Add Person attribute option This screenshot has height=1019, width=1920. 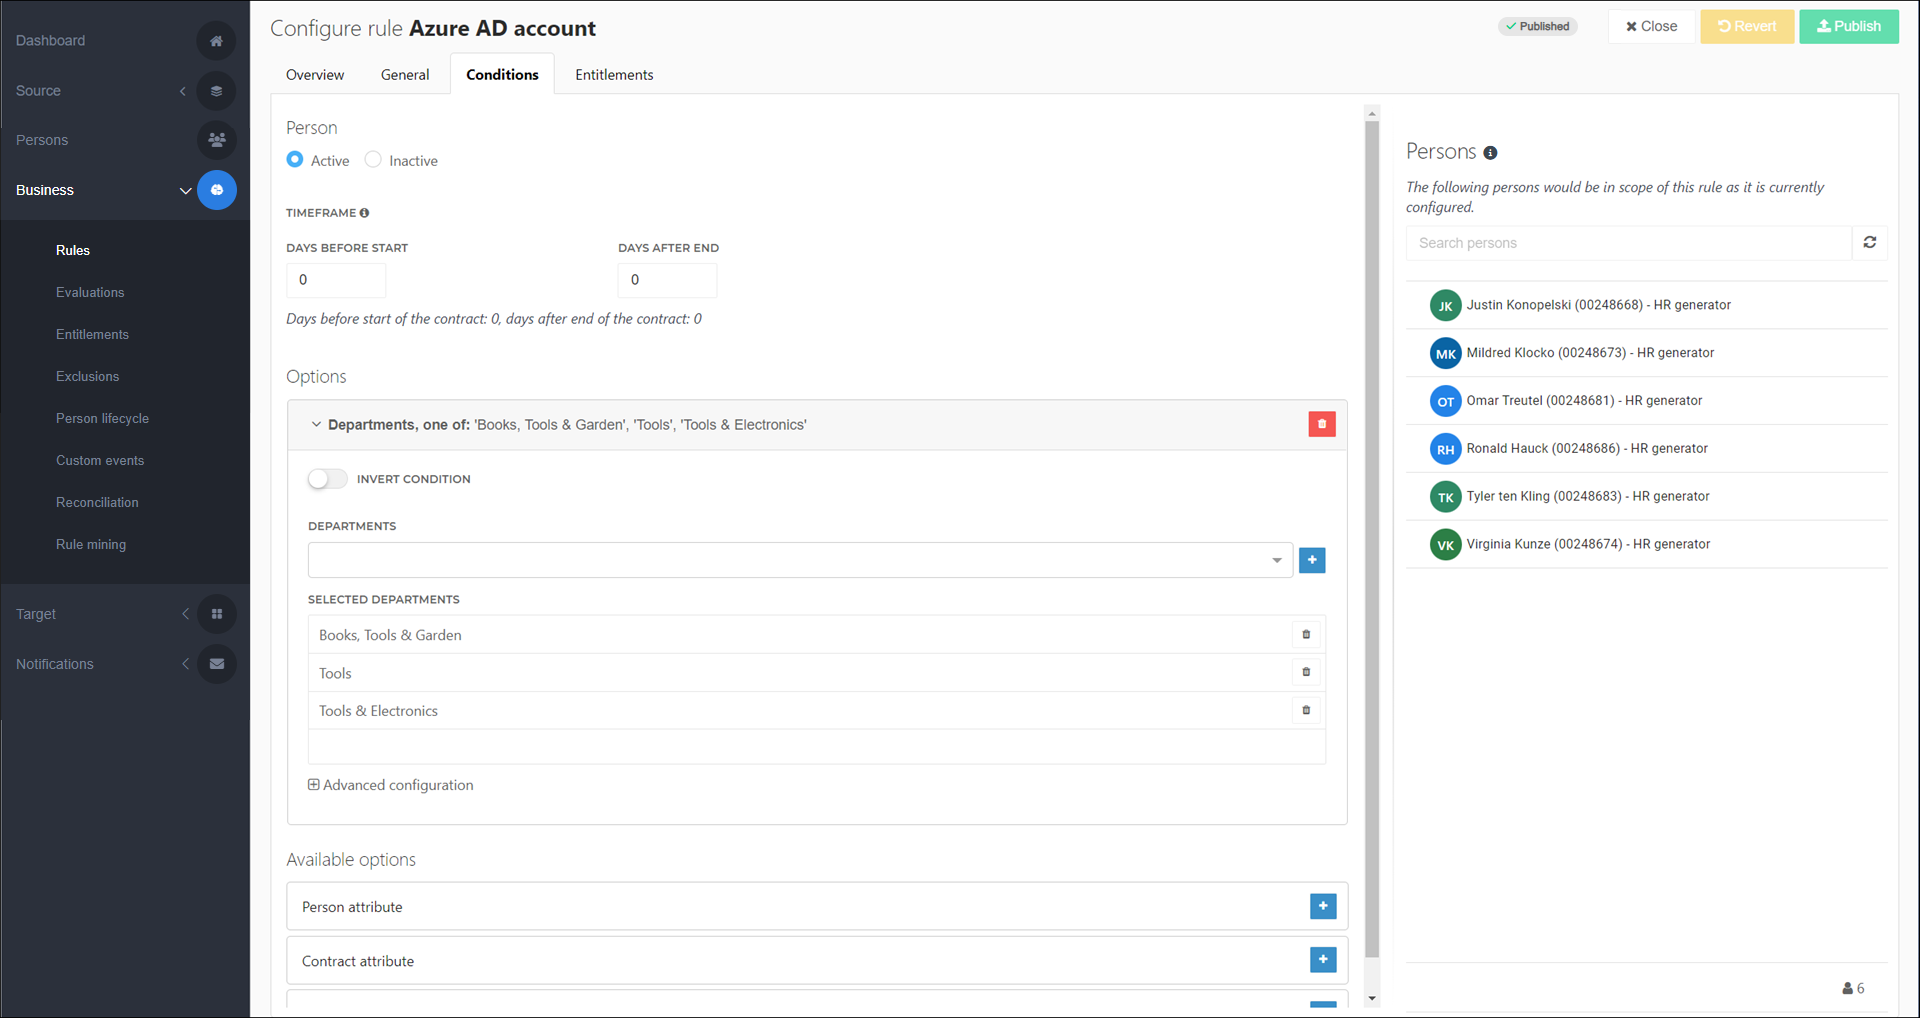pos(1323,906)
